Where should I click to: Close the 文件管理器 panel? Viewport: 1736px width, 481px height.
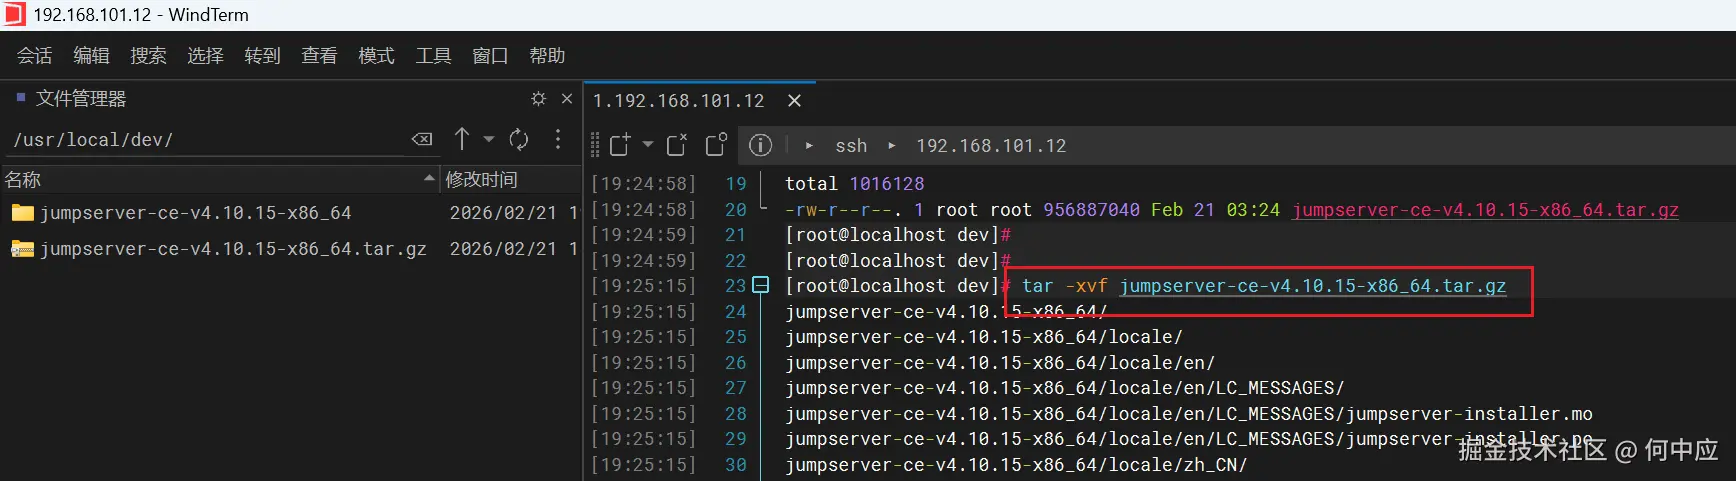(x=567, y=99)
